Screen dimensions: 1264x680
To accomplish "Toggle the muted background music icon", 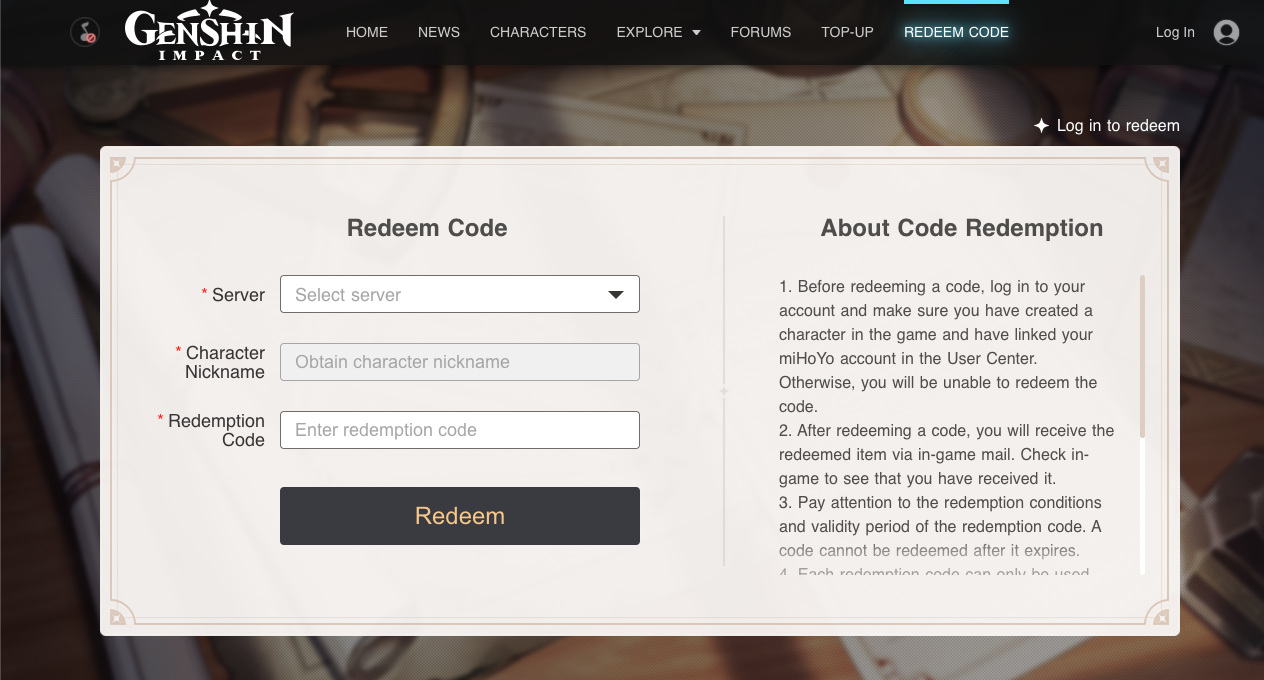I will (x=85, y=32).
